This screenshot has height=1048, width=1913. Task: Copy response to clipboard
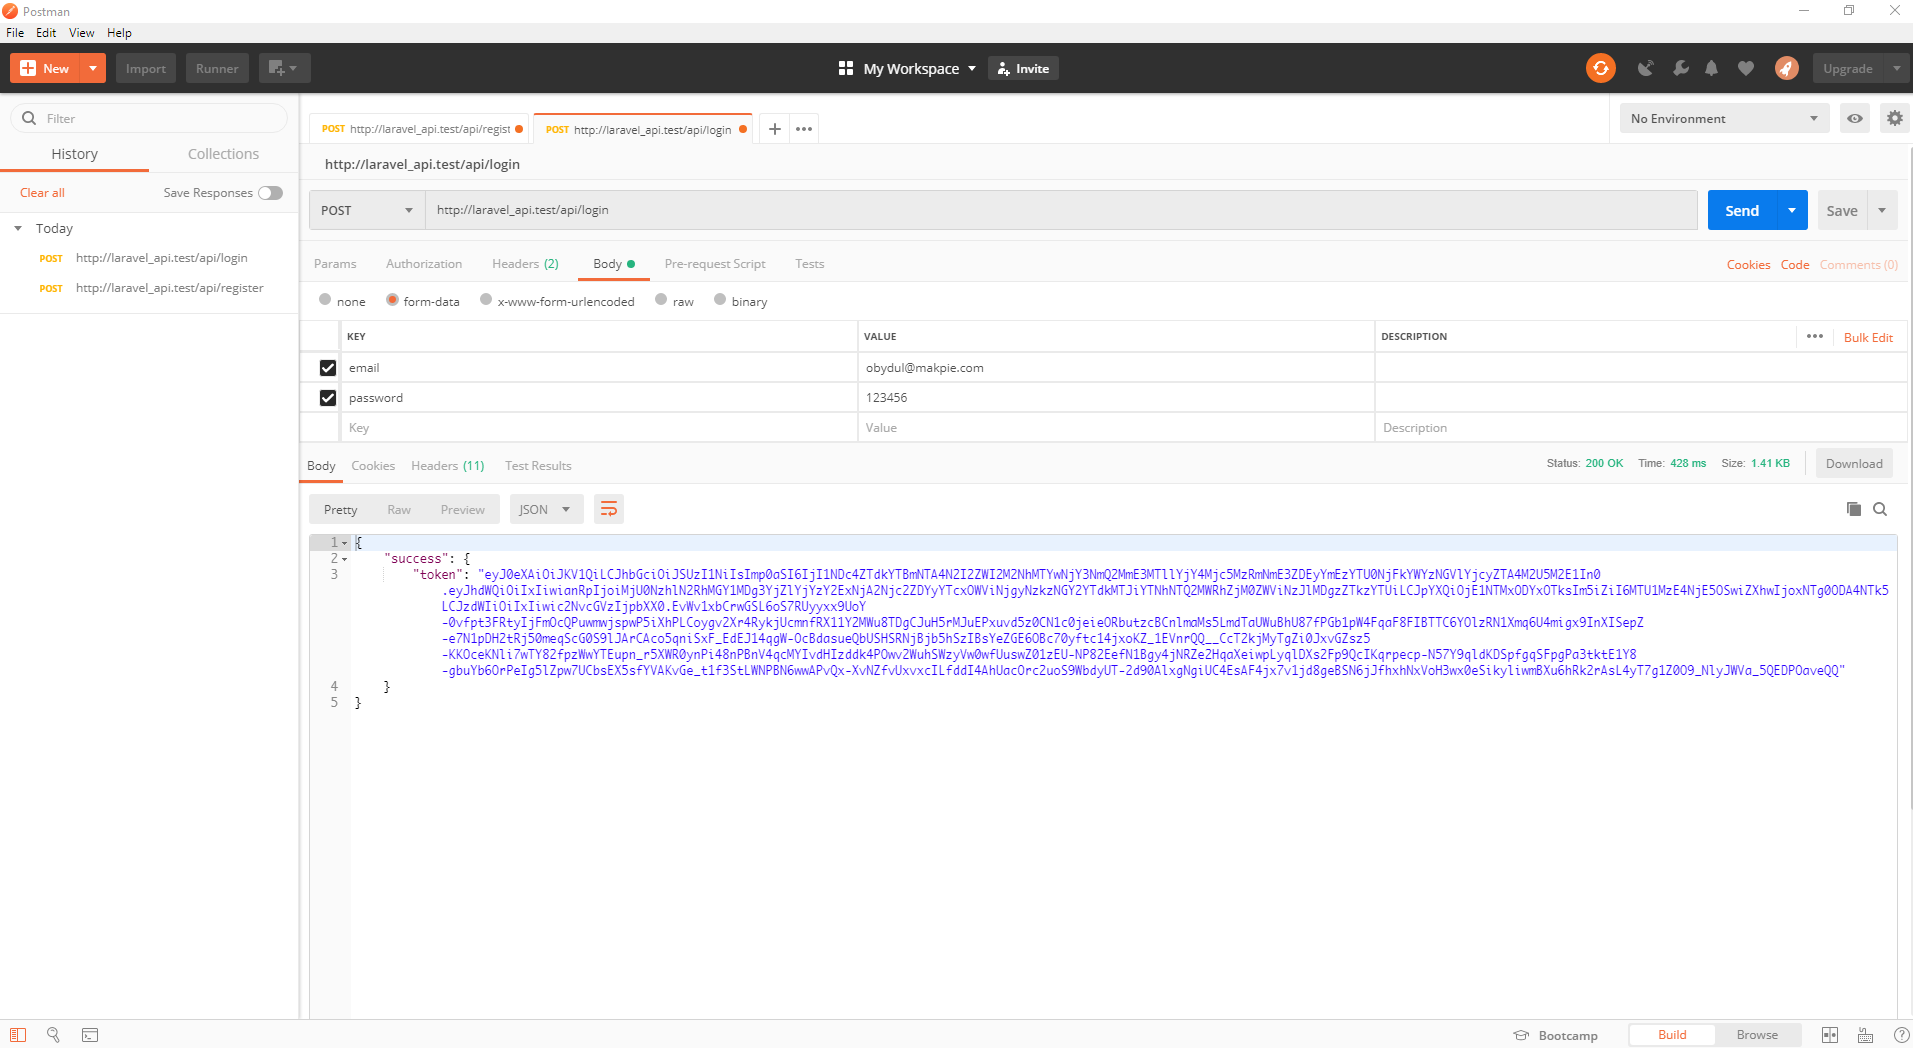tap(1853, 509)
